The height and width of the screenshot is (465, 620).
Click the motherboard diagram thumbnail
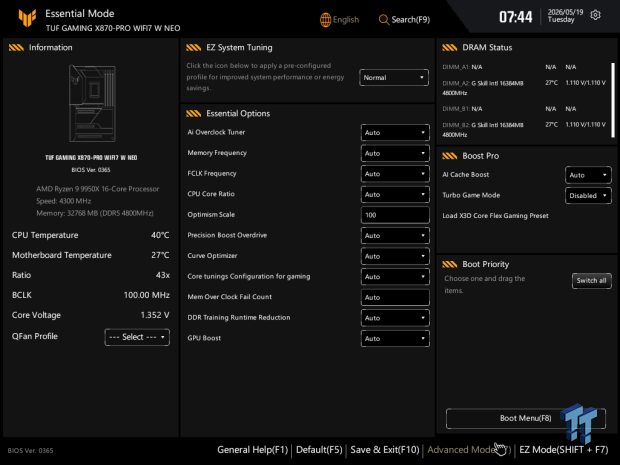pyautogui.click(x=93, y=104)
